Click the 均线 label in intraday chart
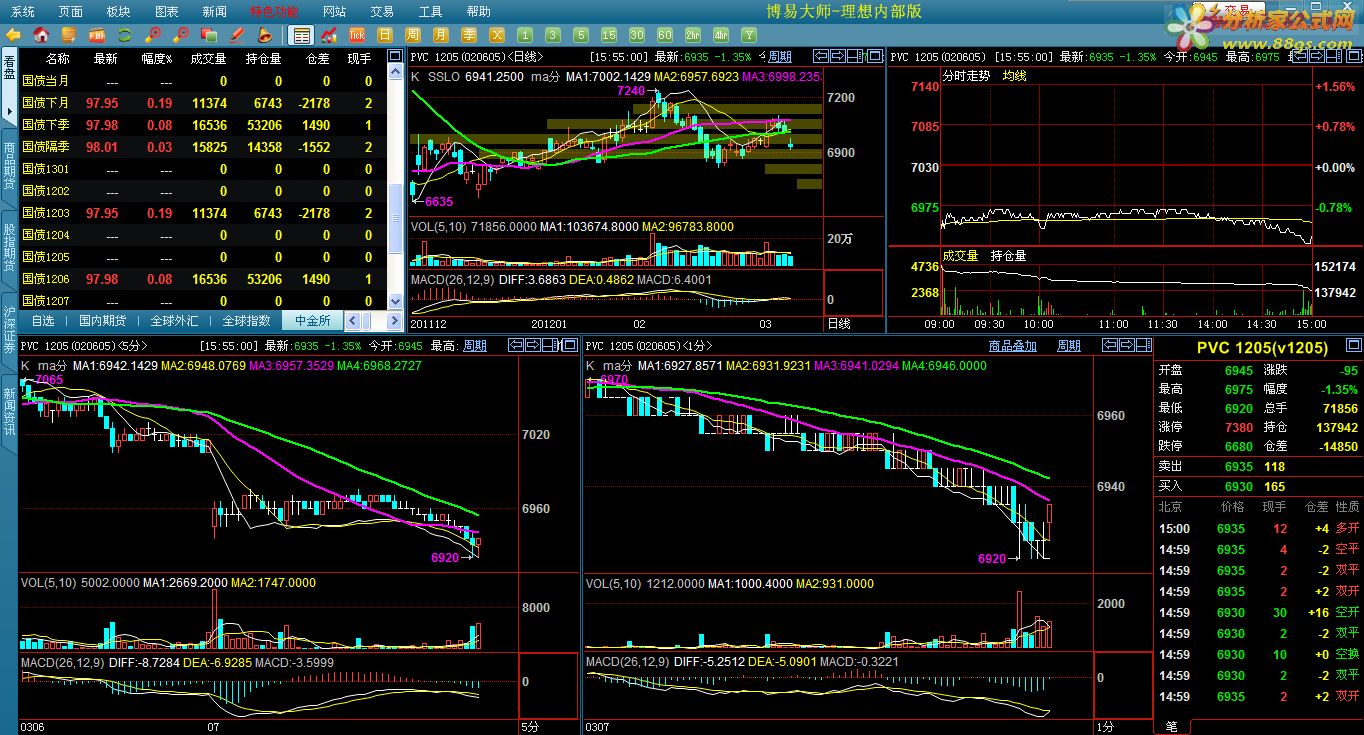This screenshot has width=1364, height=735. [x=1014, y=76]
